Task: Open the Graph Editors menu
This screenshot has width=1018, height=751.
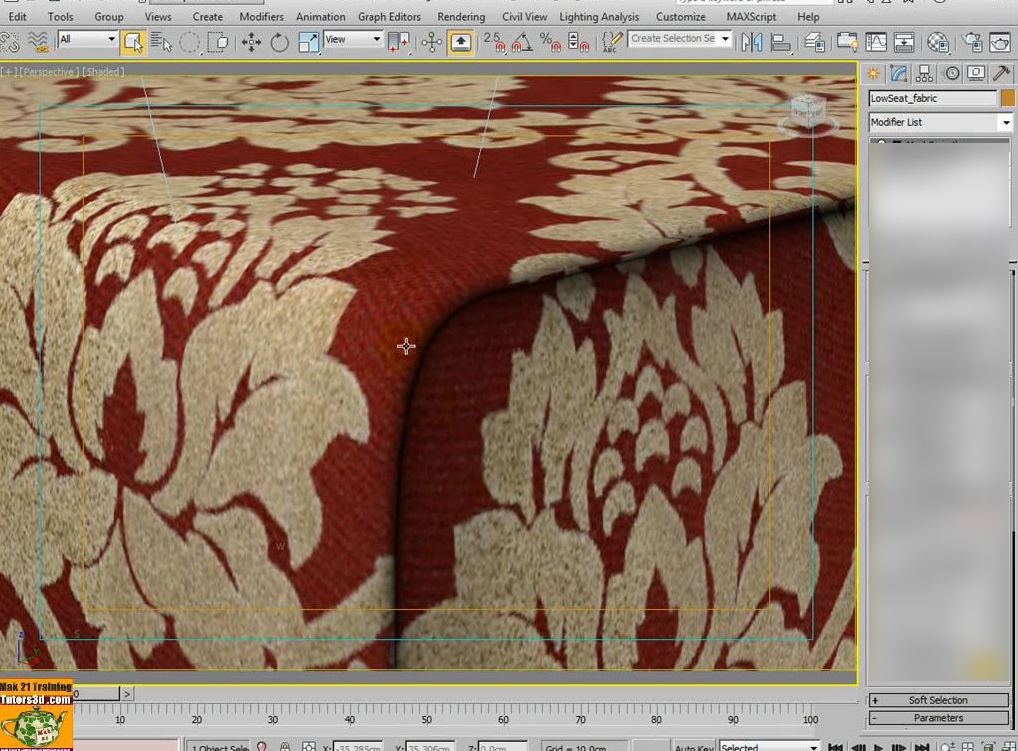Action: click(390, 17)
